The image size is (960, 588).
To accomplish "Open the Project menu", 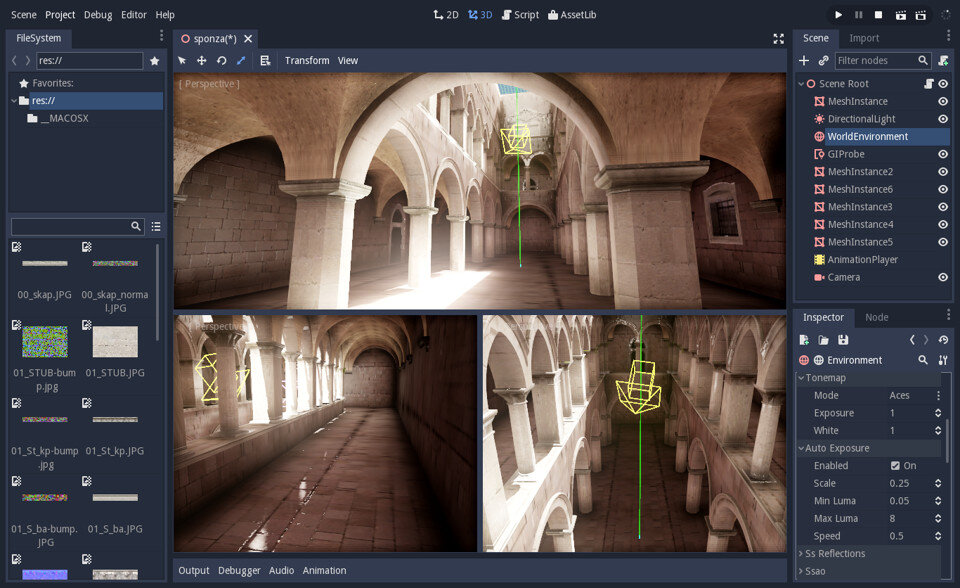I will coord(60,15).
